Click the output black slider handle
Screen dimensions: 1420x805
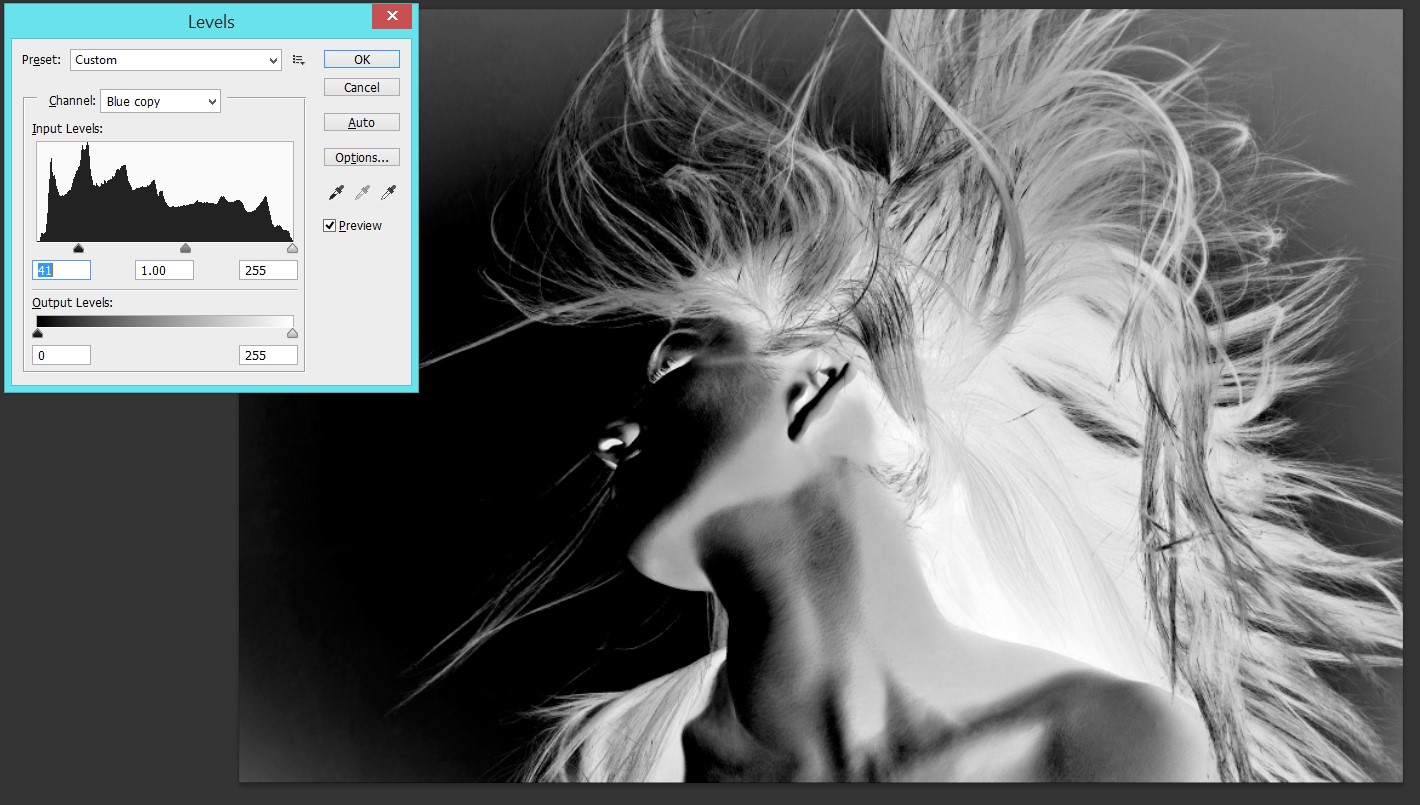pyautogui.click(x=38, y=334)
